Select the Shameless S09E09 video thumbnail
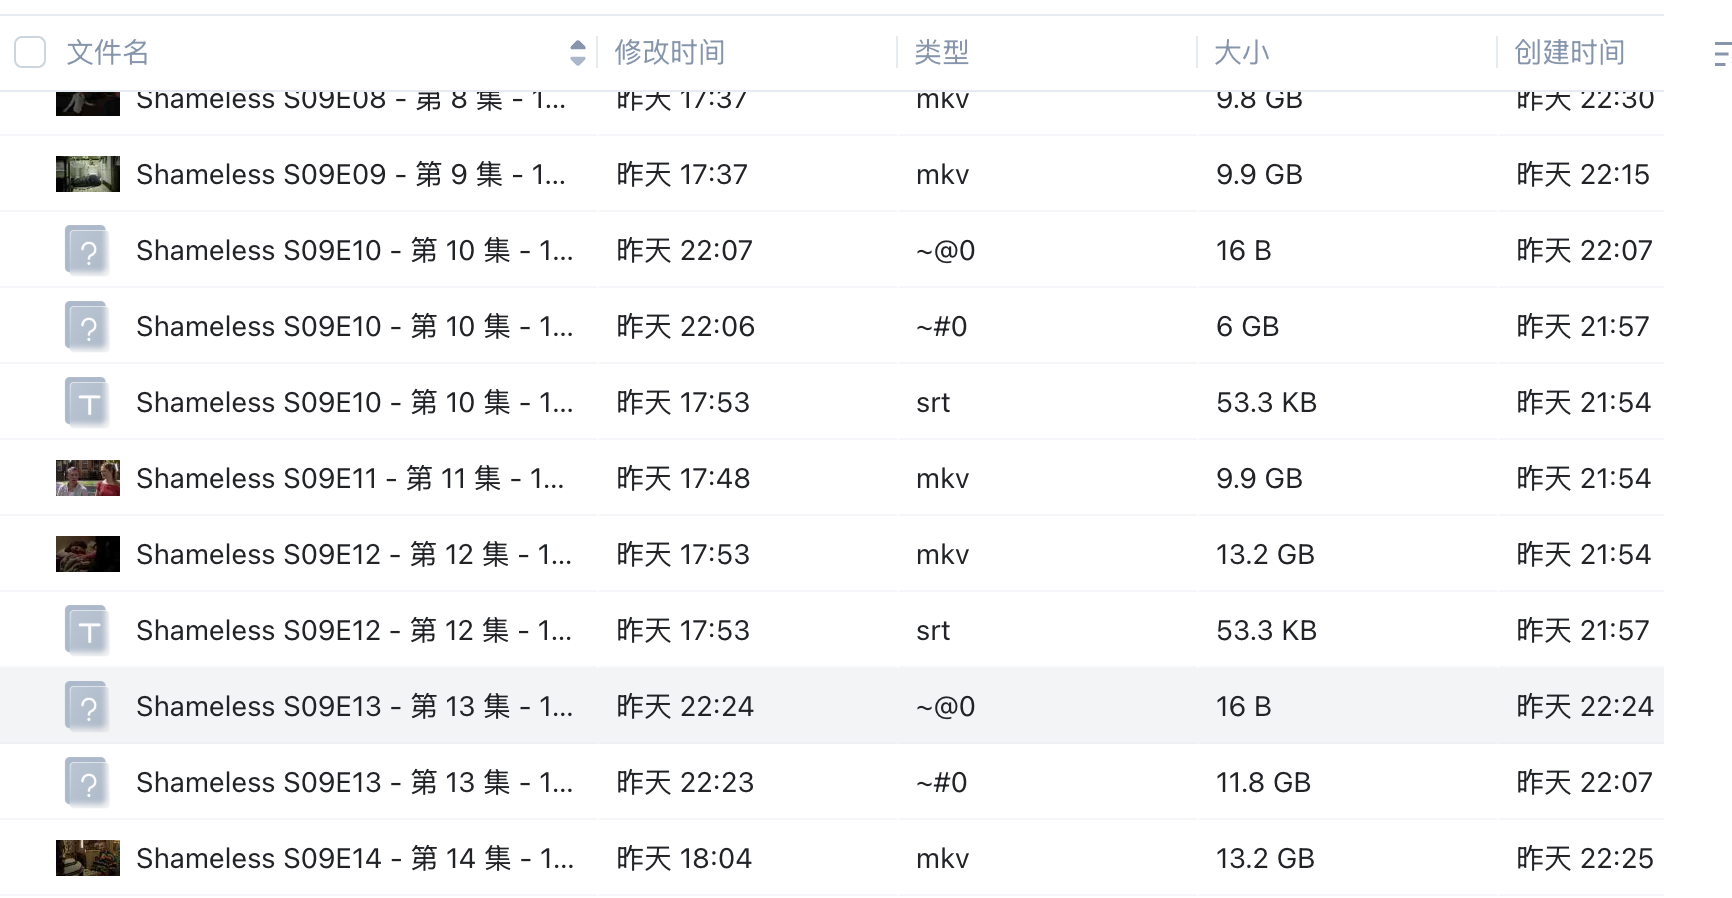This screenshot has height=898, width=1732. click(88, 174)
